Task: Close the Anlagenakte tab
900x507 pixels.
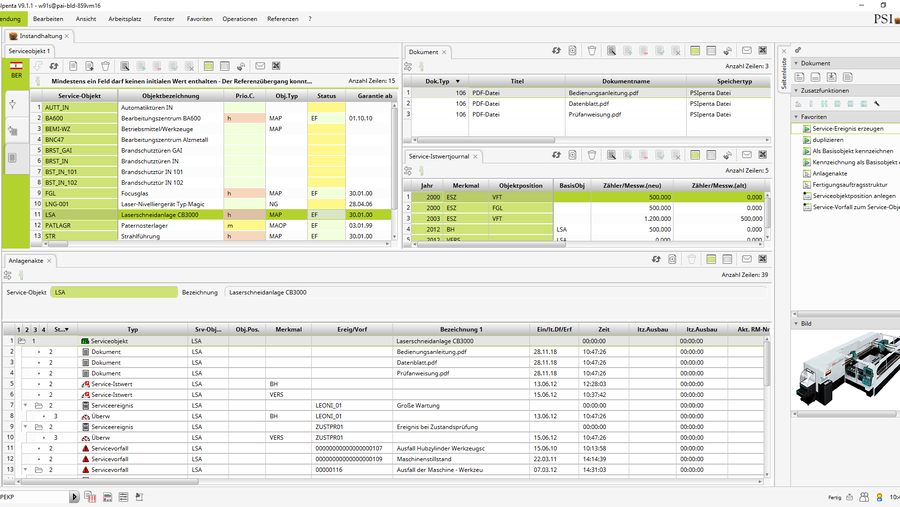Action: coord(49,261)
